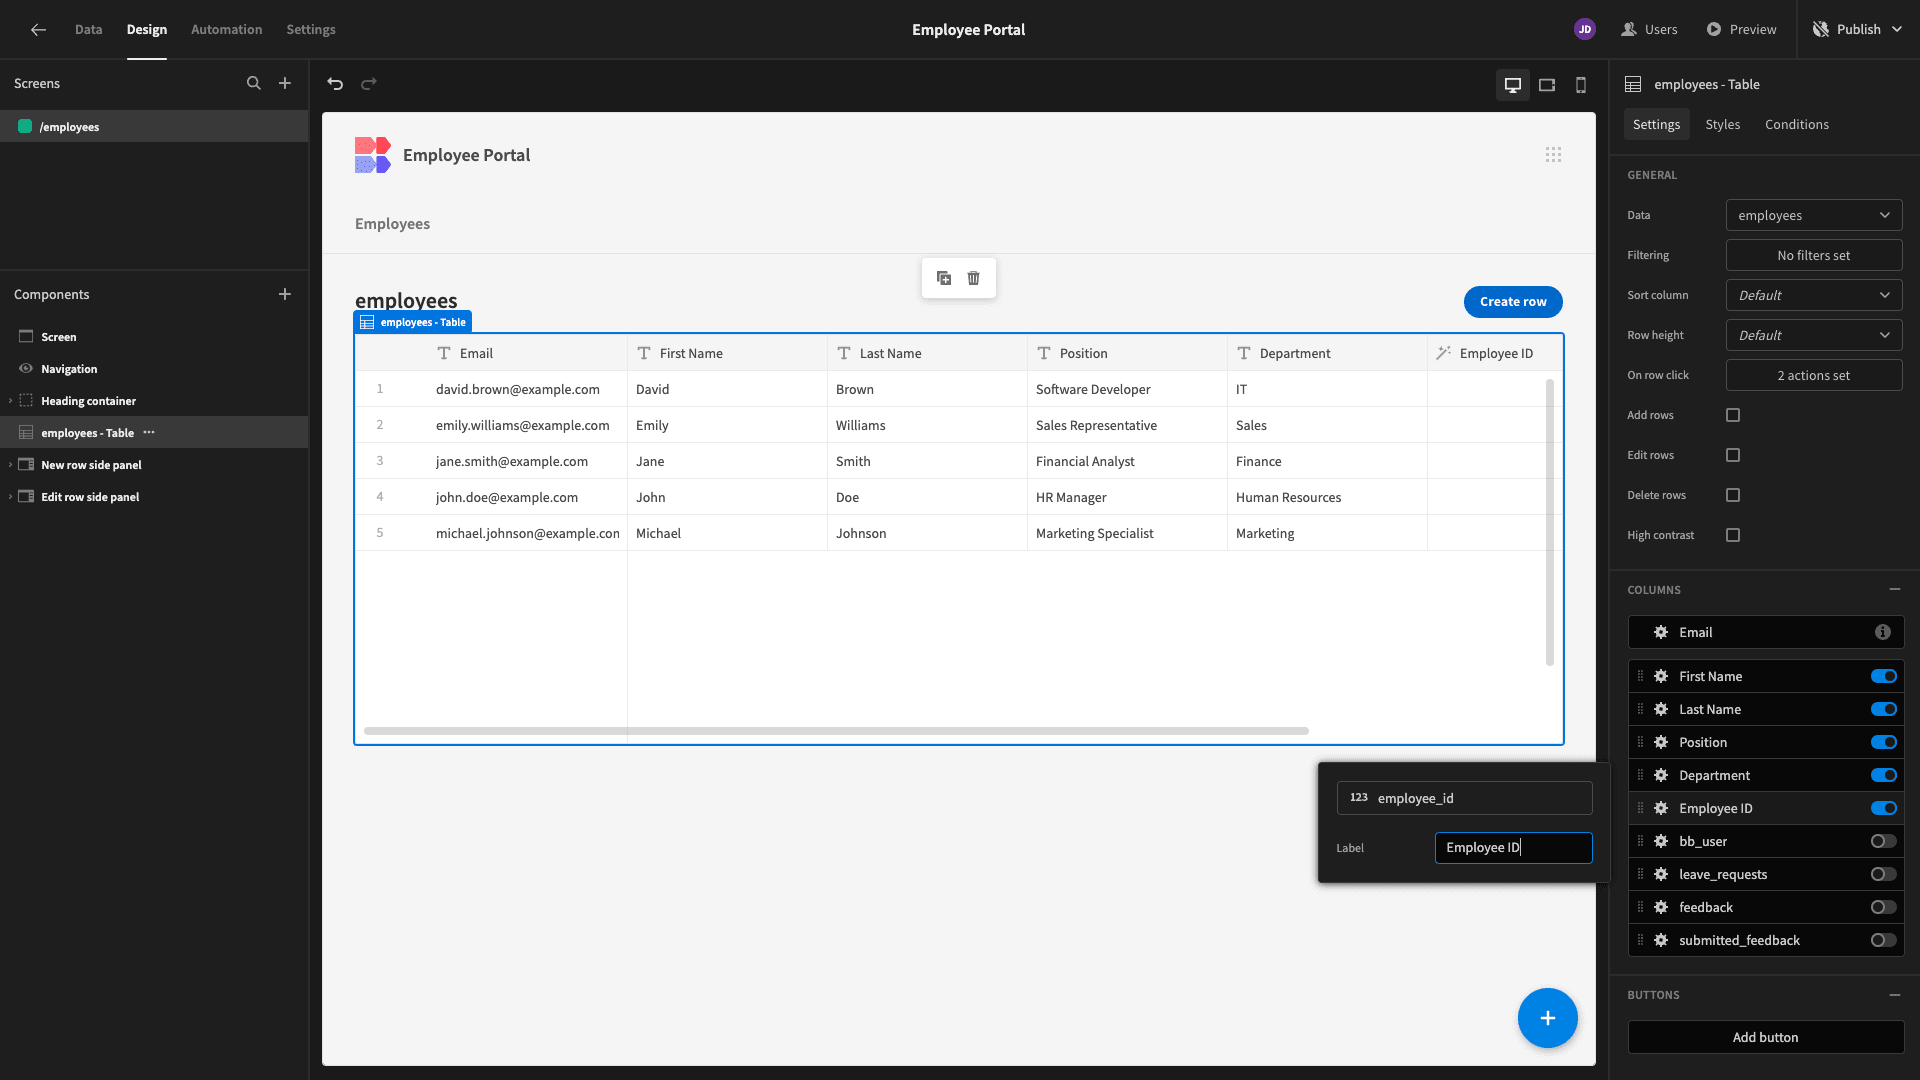The height and width of the screenshot is (1080, 1920).
Task: Toggle on the bb_user column
Action: 1884,842
